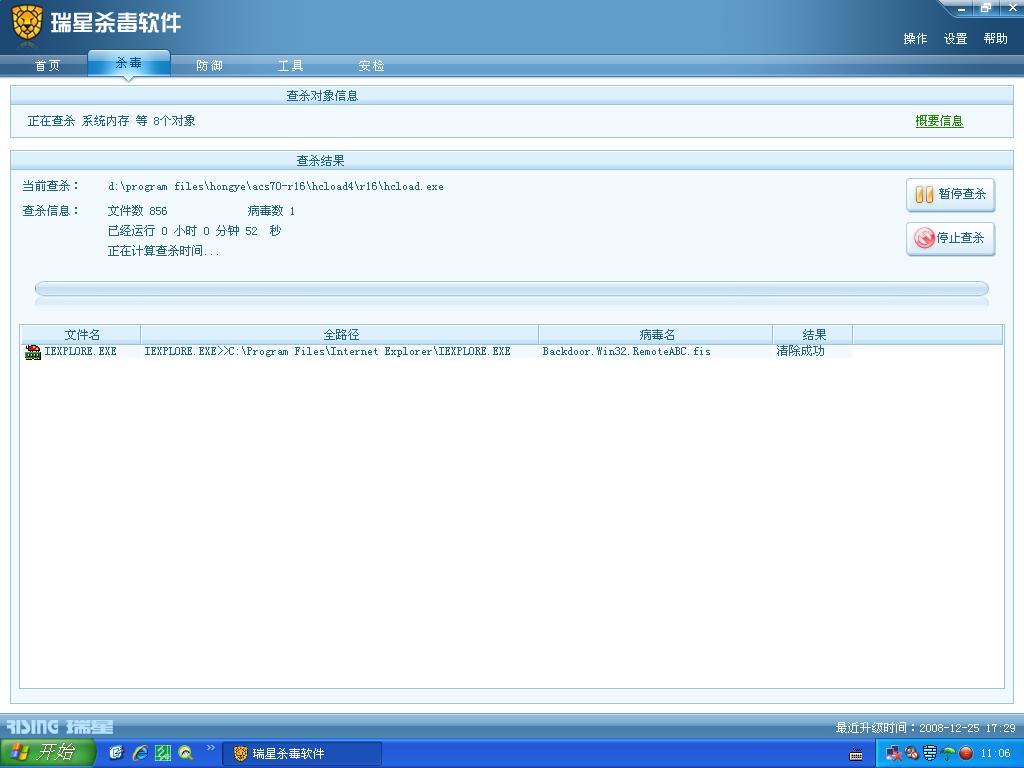Select the 杀毒 antivirus tab

click(x=129, y=63)
